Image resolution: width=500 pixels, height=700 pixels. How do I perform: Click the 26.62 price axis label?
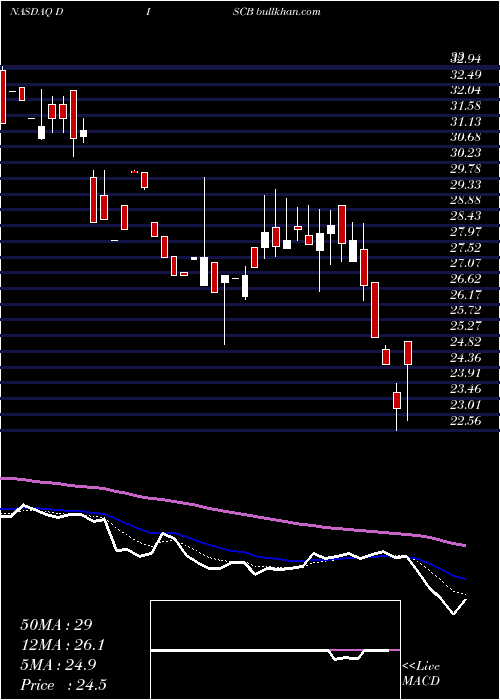466,279
